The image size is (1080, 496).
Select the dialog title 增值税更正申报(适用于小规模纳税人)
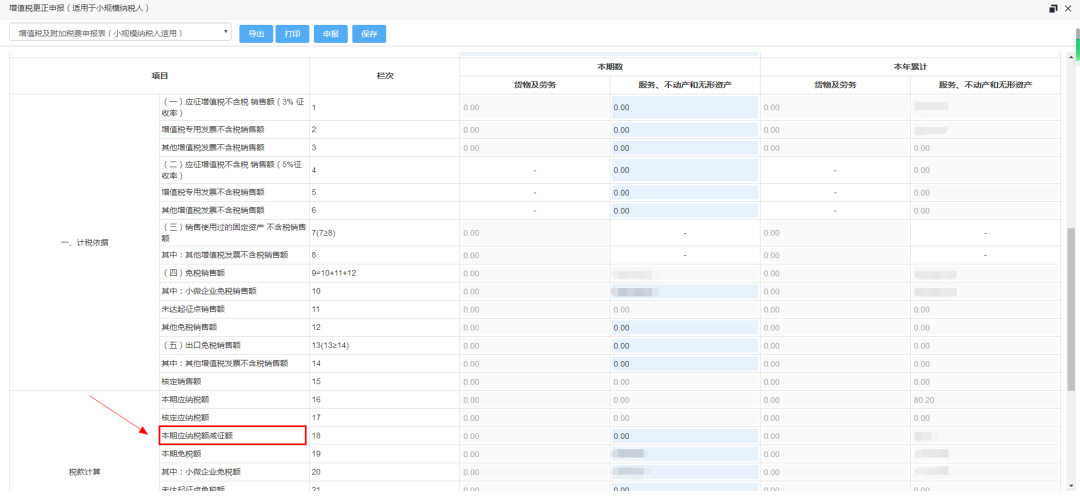point(80,8)
